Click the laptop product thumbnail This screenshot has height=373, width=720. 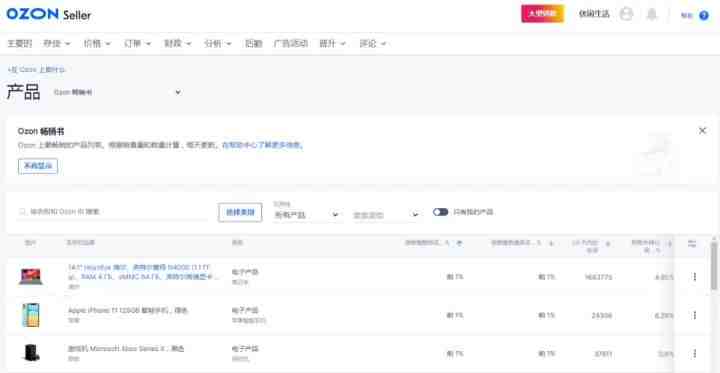[x=31, y=277]
